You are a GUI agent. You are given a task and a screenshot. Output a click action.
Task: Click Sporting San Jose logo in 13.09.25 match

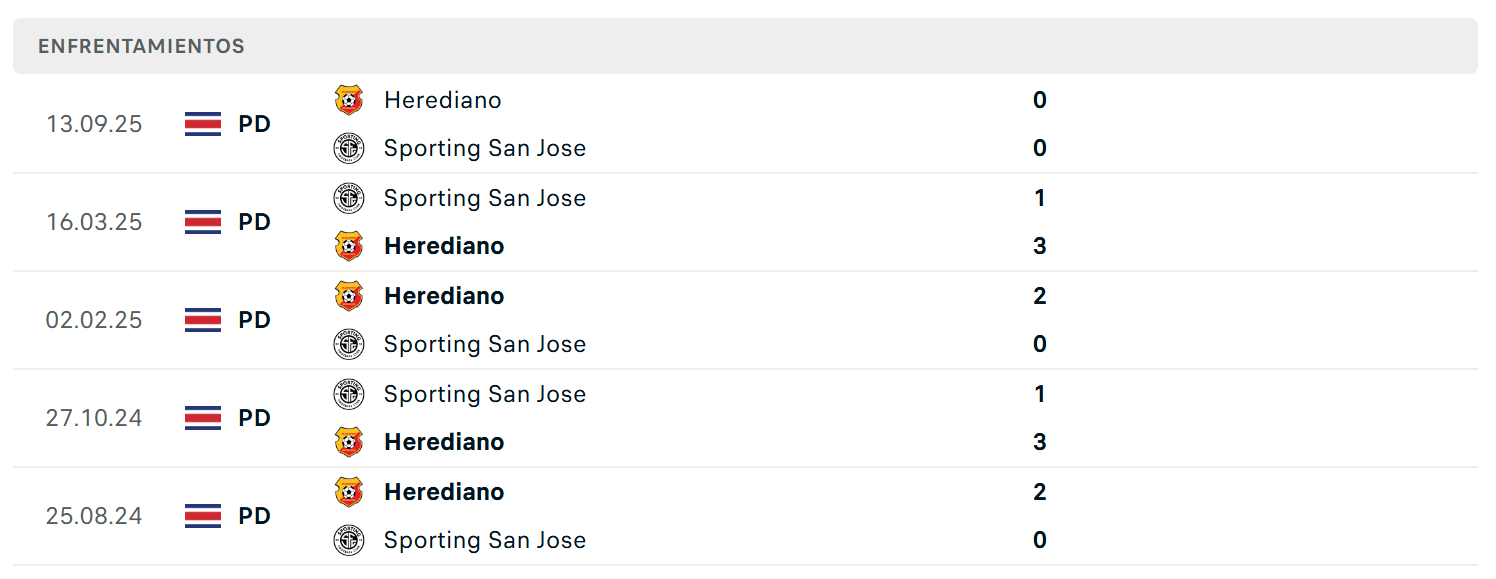tap(349, 148)
